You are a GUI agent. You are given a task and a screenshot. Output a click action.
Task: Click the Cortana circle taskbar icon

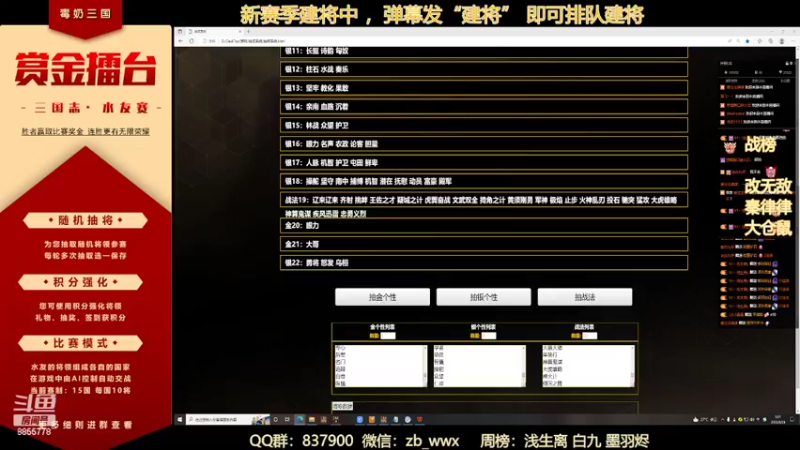[276, 419]
